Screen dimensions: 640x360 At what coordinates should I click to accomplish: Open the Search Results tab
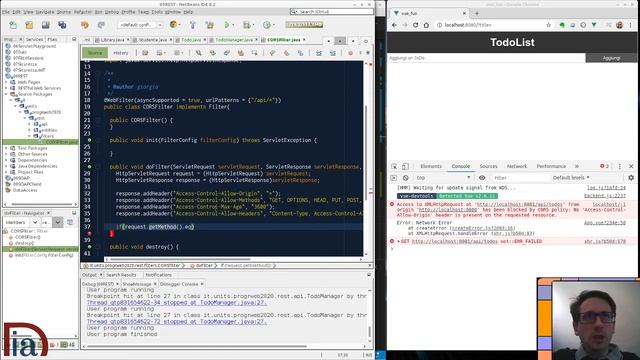(x=121, y=275)
